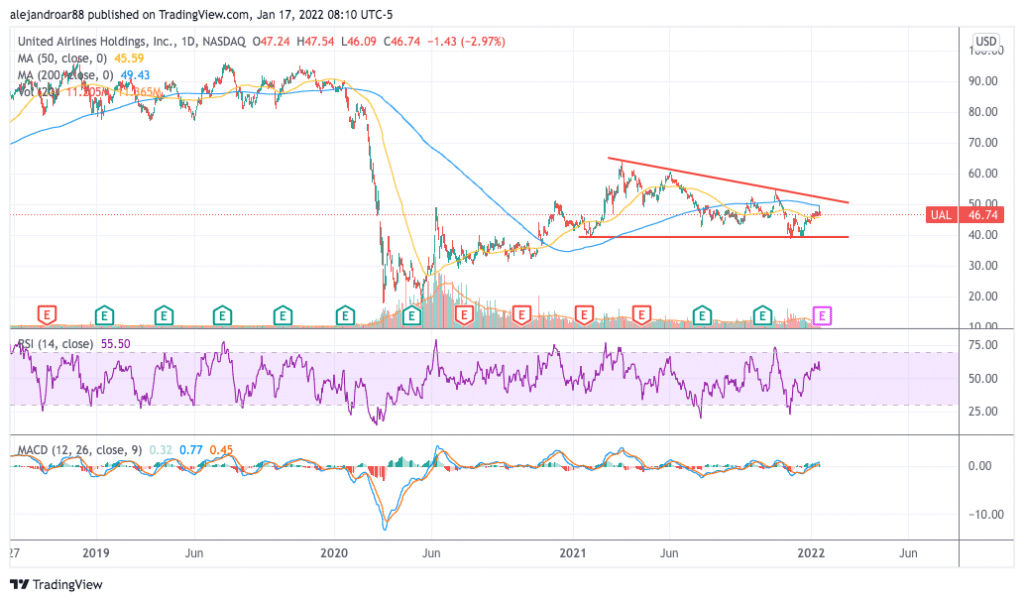Select the MACD (12, 26, close, 9) legend
Screen dimensions: 1024x602
80,450
